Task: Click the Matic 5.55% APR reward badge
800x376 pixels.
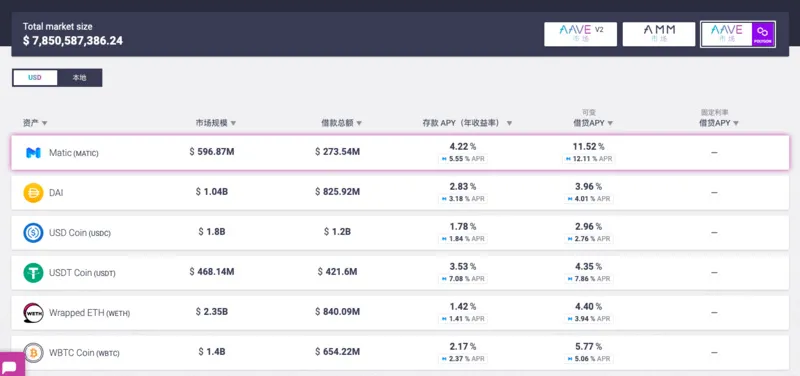Action: tap(463, 159)
